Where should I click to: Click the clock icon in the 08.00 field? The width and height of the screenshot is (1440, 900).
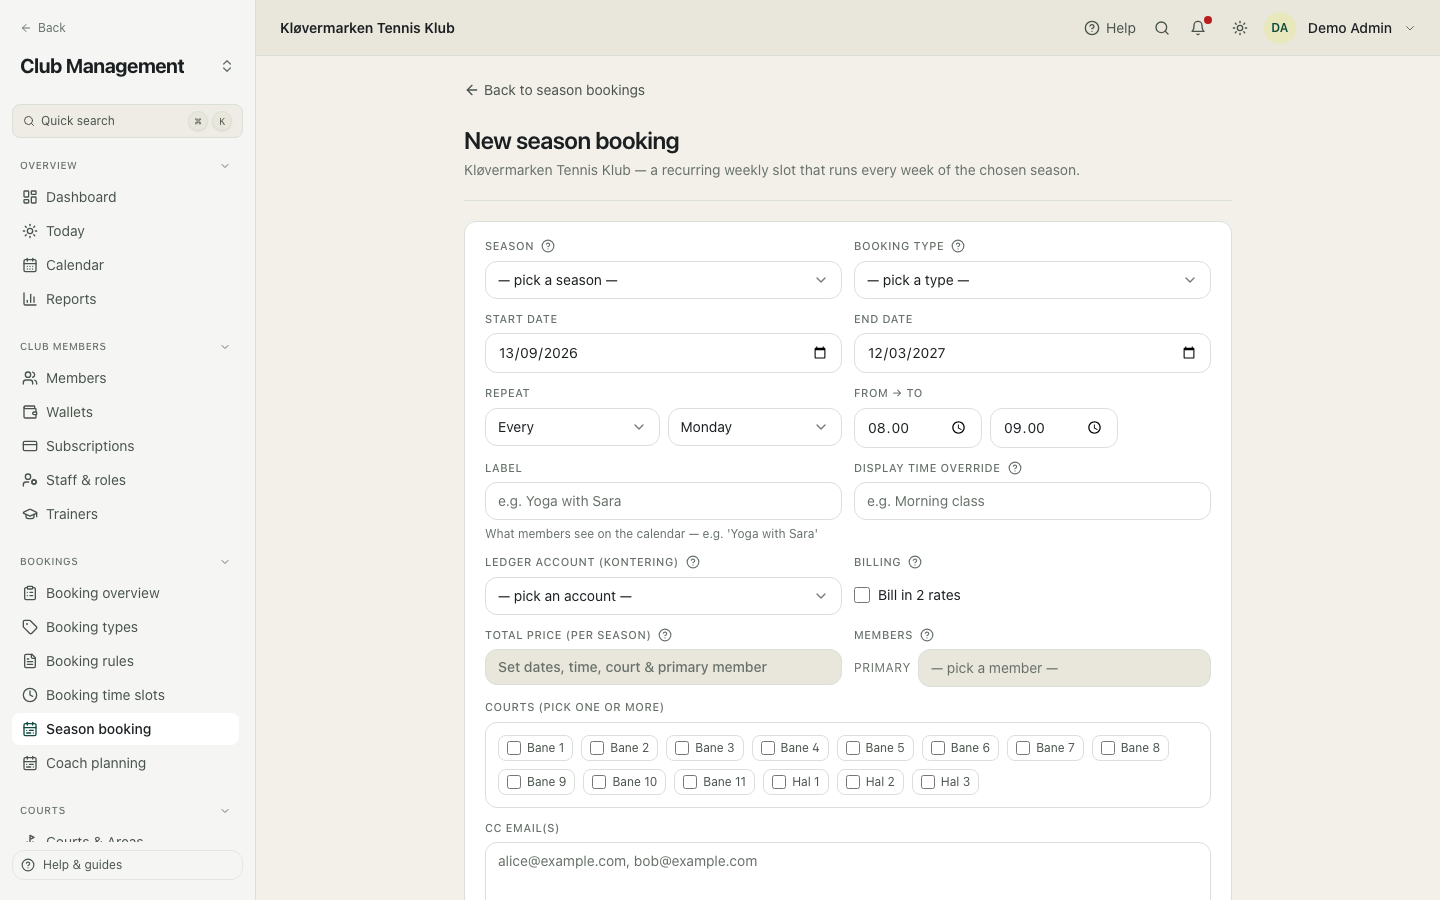(958, 428)
